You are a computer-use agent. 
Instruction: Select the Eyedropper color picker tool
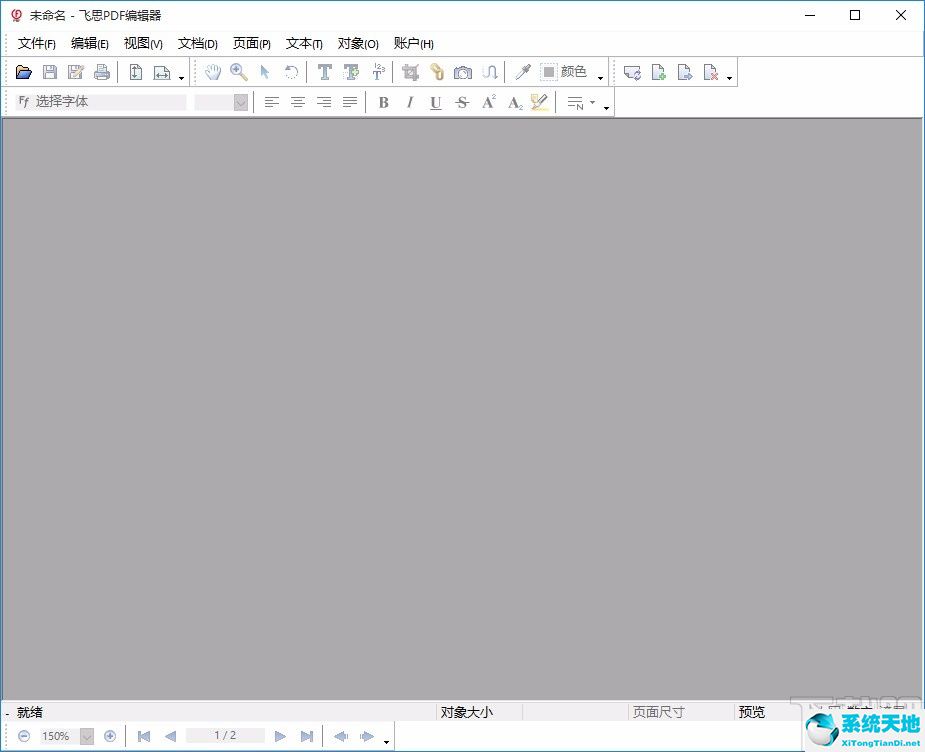[x=522, y=72]
